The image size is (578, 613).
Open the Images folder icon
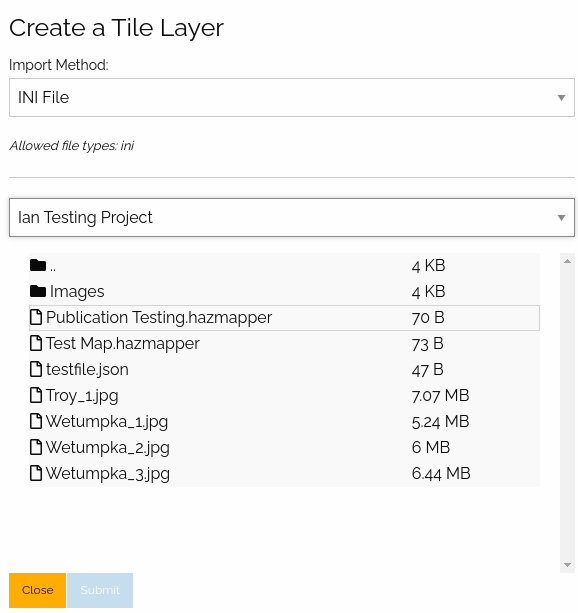38,291
